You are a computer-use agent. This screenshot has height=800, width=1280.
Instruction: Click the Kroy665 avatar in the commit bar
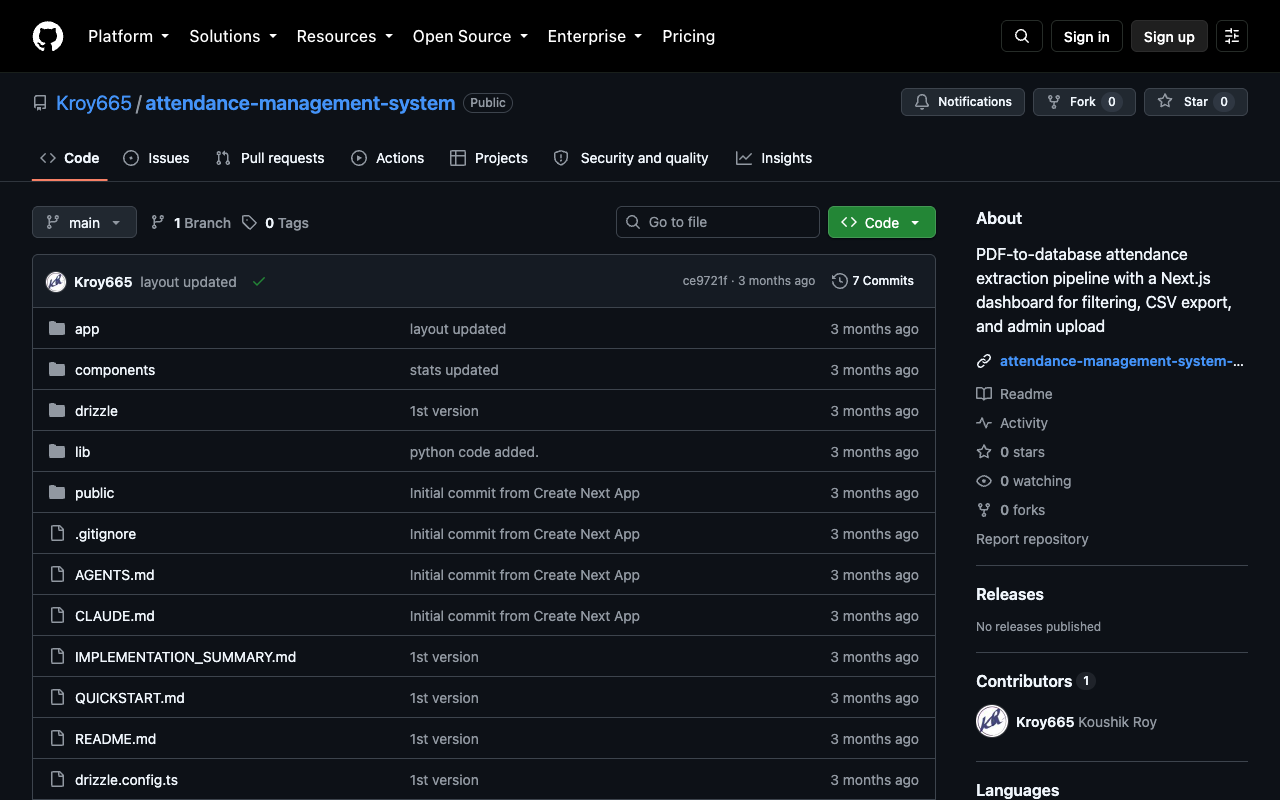tap(56, 282)
